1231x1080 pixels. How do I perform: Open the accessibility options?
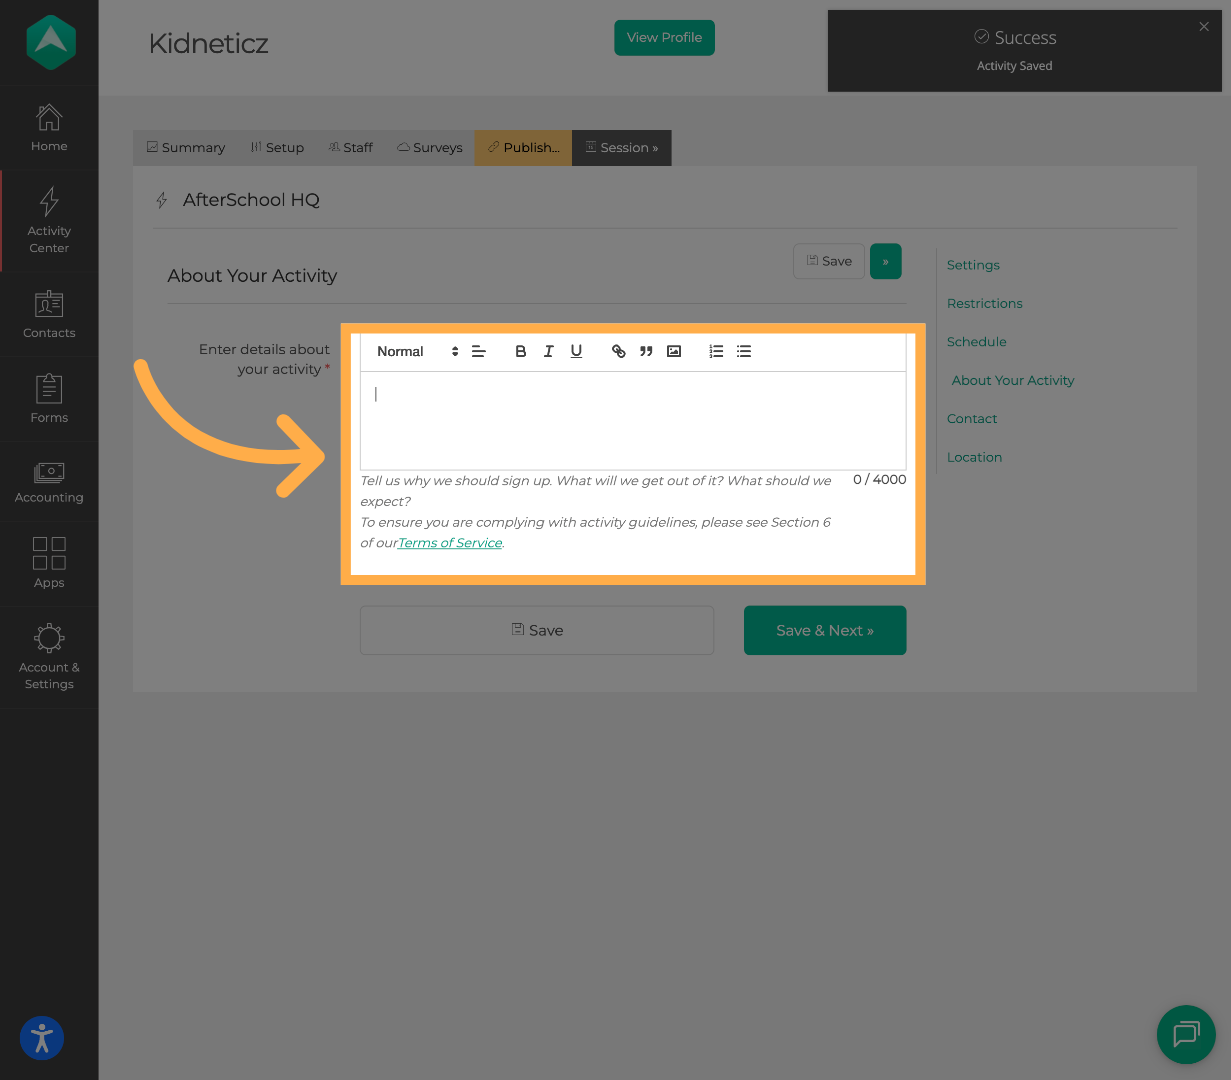coord(41,1038)
